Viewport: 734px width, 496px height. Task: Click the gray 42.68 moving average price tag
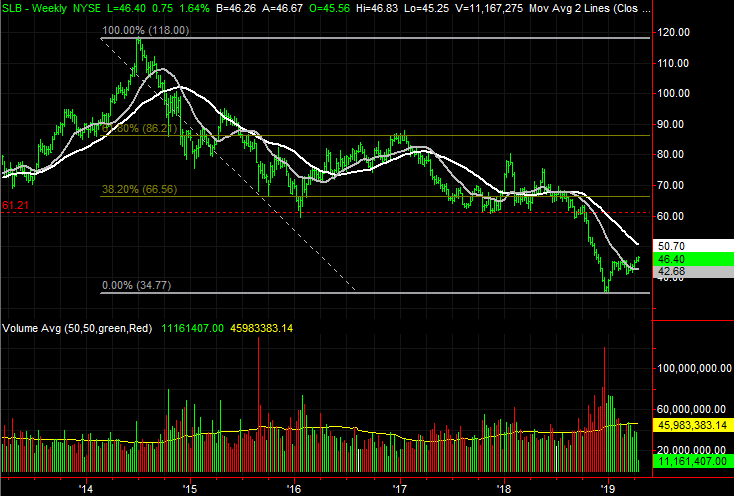tap(693, 271)
